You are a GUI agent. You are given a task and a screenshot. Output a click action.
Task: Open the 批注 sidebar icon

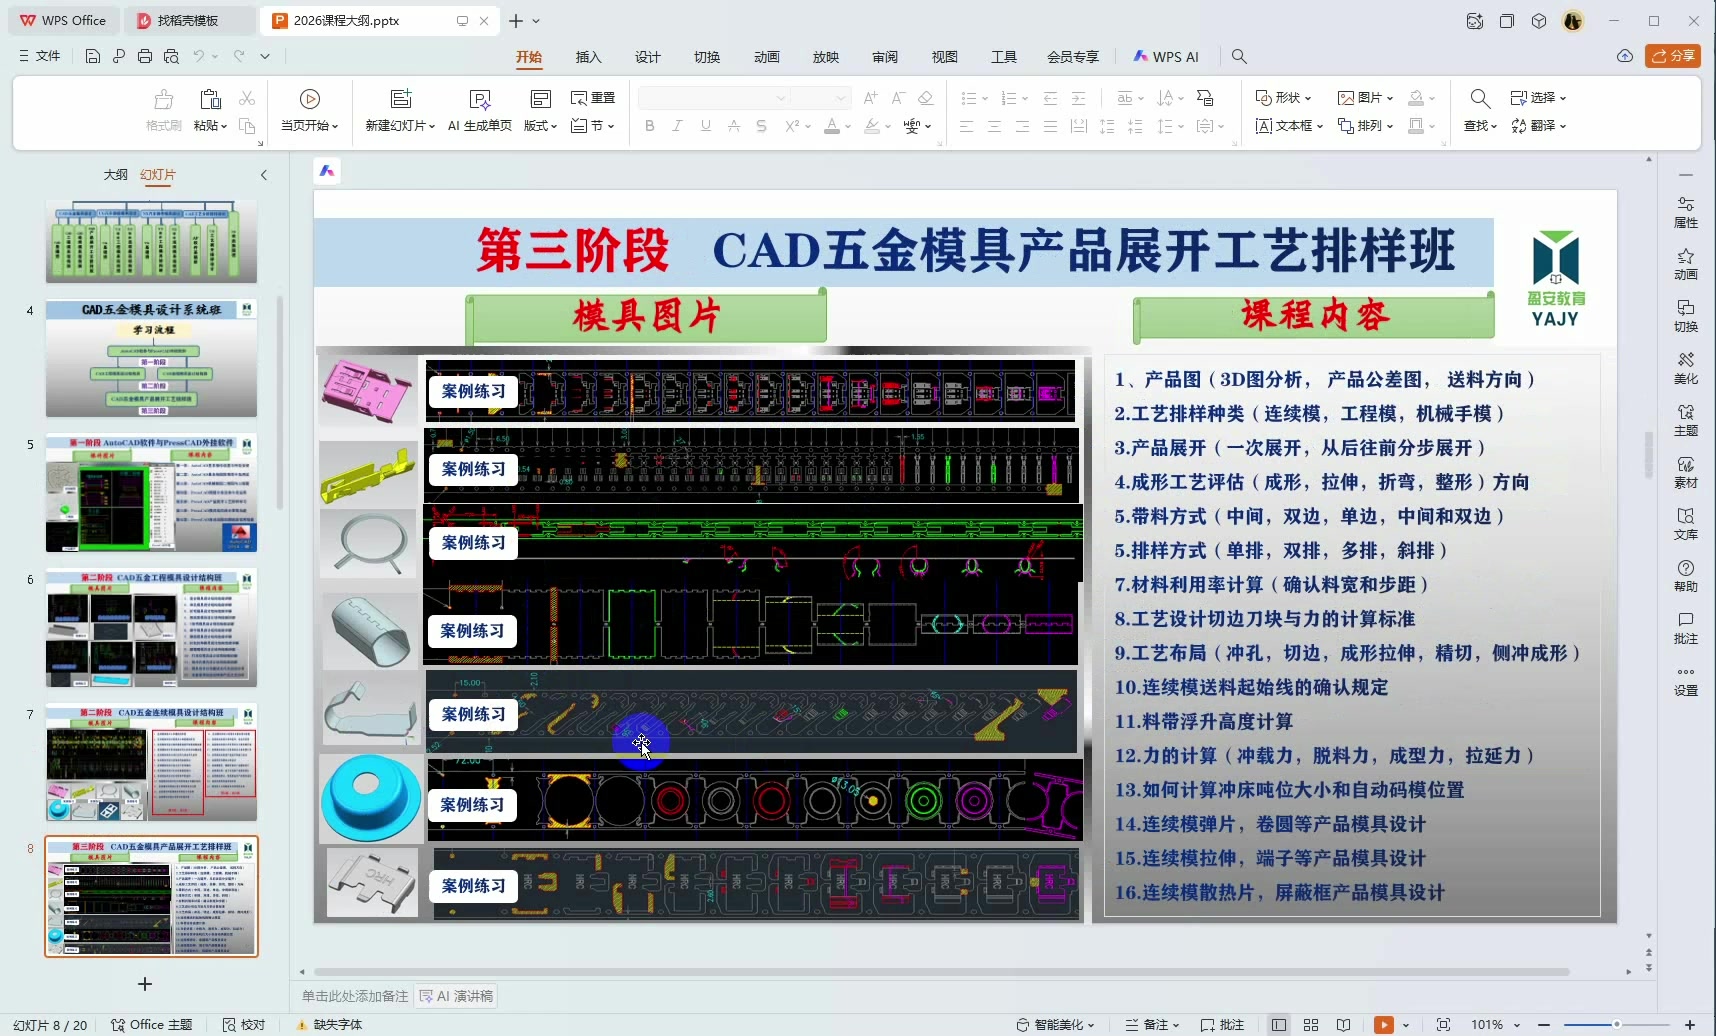(x=1686, y=628)
